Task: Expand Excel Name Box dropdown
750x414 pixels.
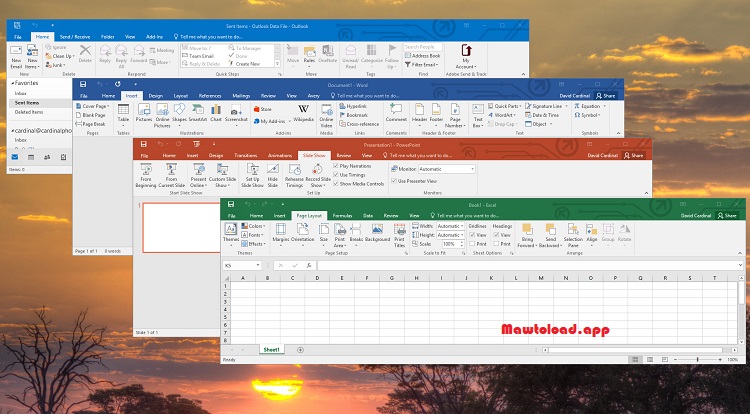Action: pyautogui.click(x=258, y=265)
